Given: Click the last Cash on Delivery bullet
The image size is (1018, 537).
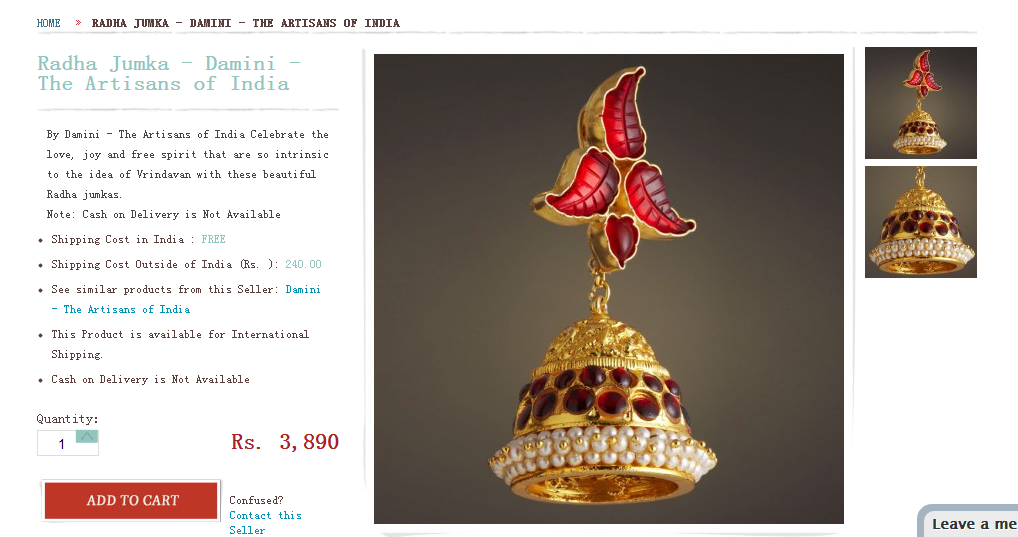Looking at the screenshot, I should pyautogui.click(x=150, y=379).
